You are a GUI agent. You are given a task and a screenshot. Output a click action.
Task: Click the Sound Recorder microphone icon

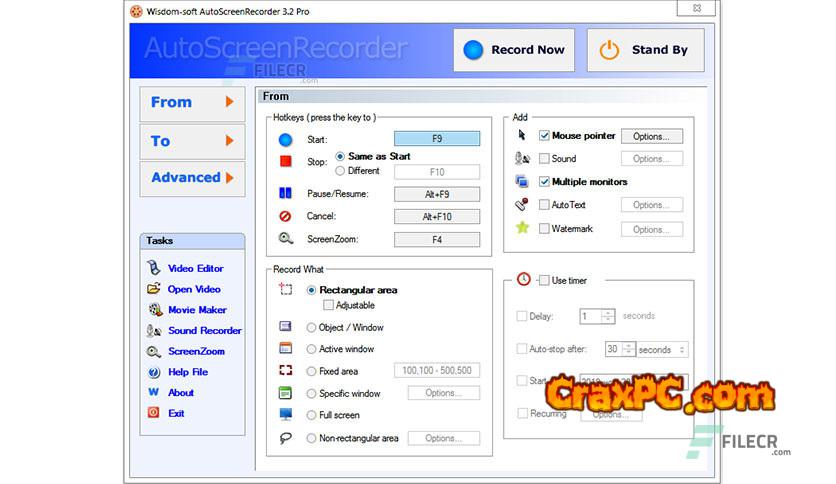(154, 330)
